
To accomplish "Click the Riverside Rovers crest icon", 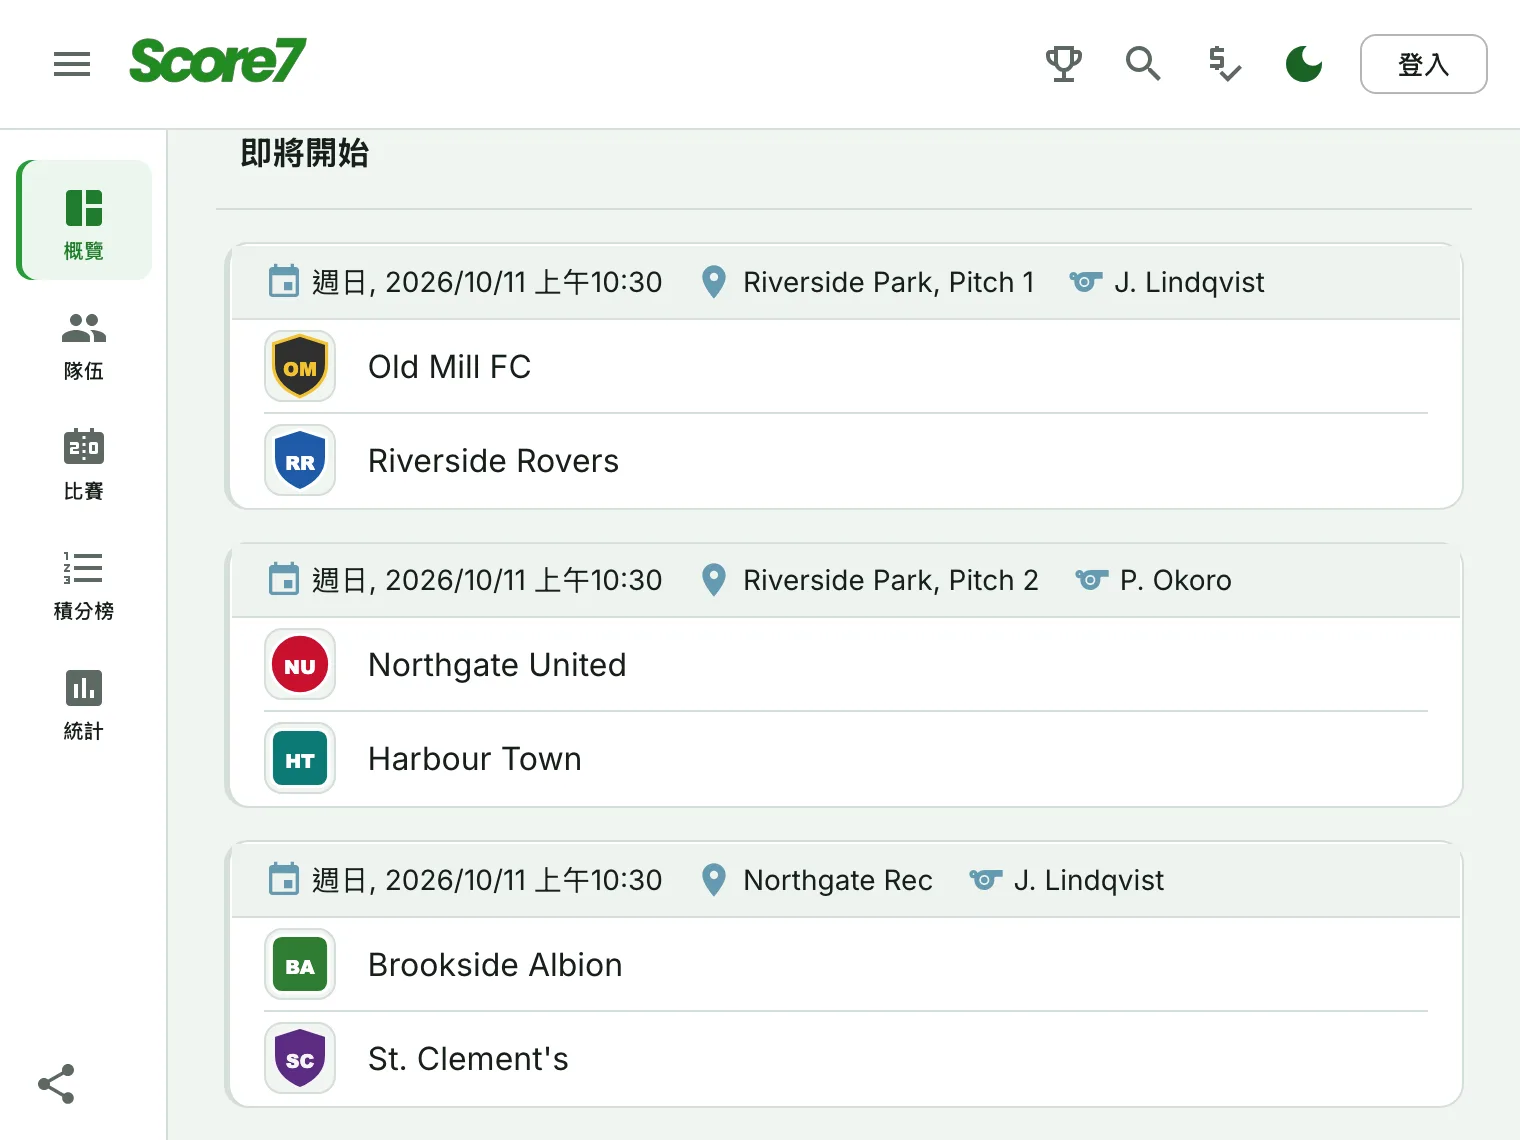I will (300, 461).
